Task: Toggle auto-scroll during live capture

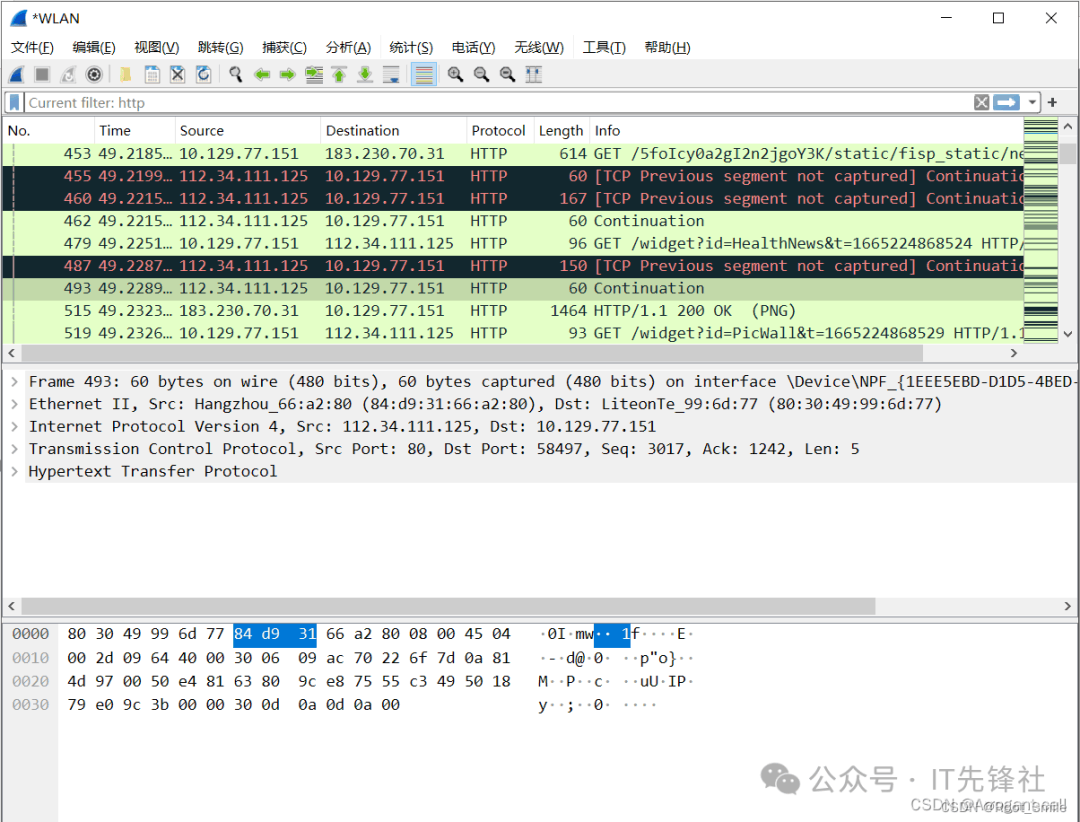Action: pos(391,74)
